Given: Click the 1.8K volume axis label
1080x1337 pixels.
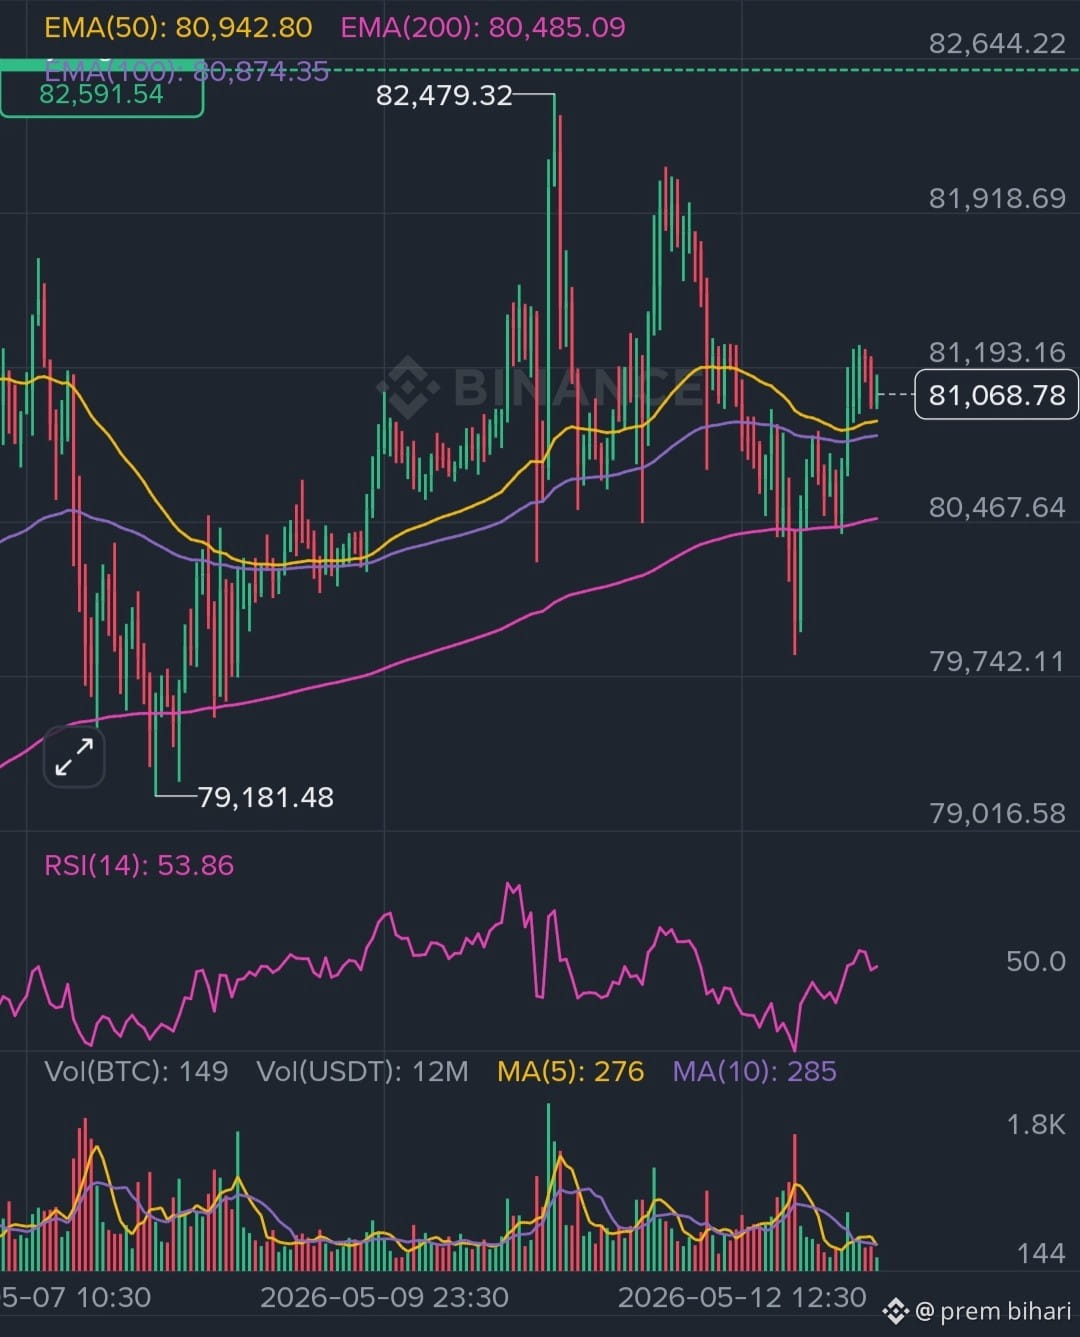Looking at the screenshot, I should [1036, 1125].
